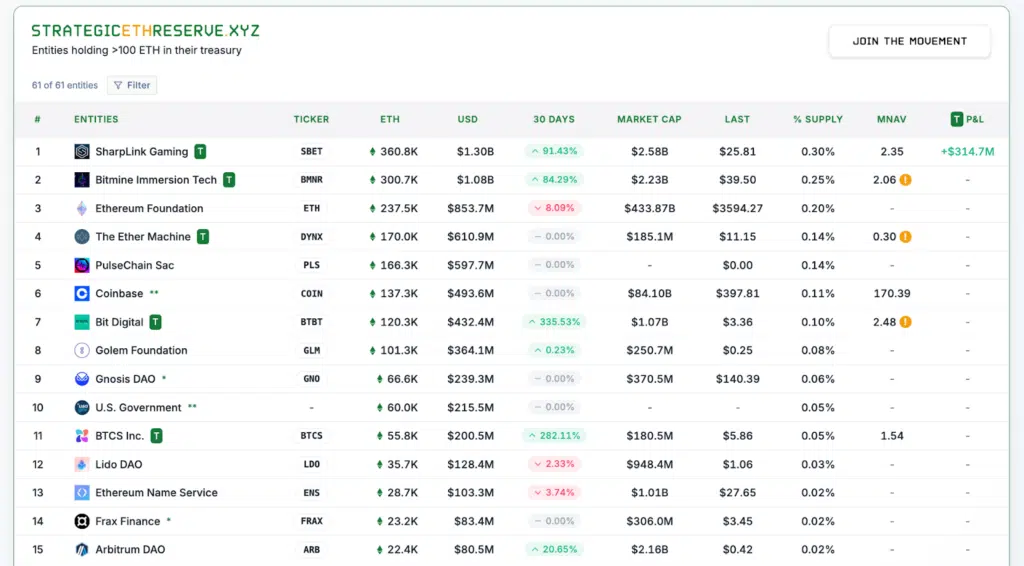Viewport: 1024px width, 566px height.
Task: Click the 335.53% change badge for Bit Digital
Action: coord(553,322)
